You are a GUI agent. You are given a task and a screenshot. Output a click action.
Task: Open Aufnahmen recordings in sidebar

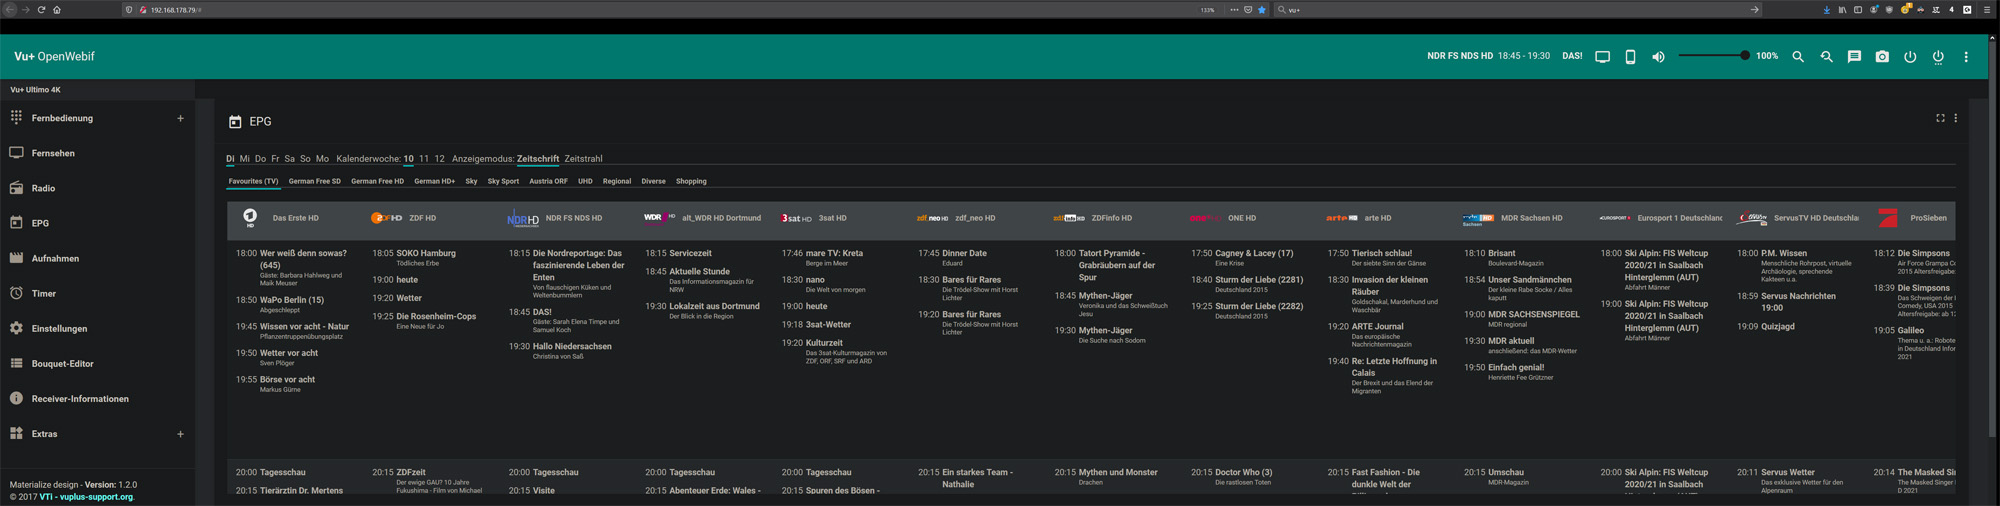tap(55, 258)
